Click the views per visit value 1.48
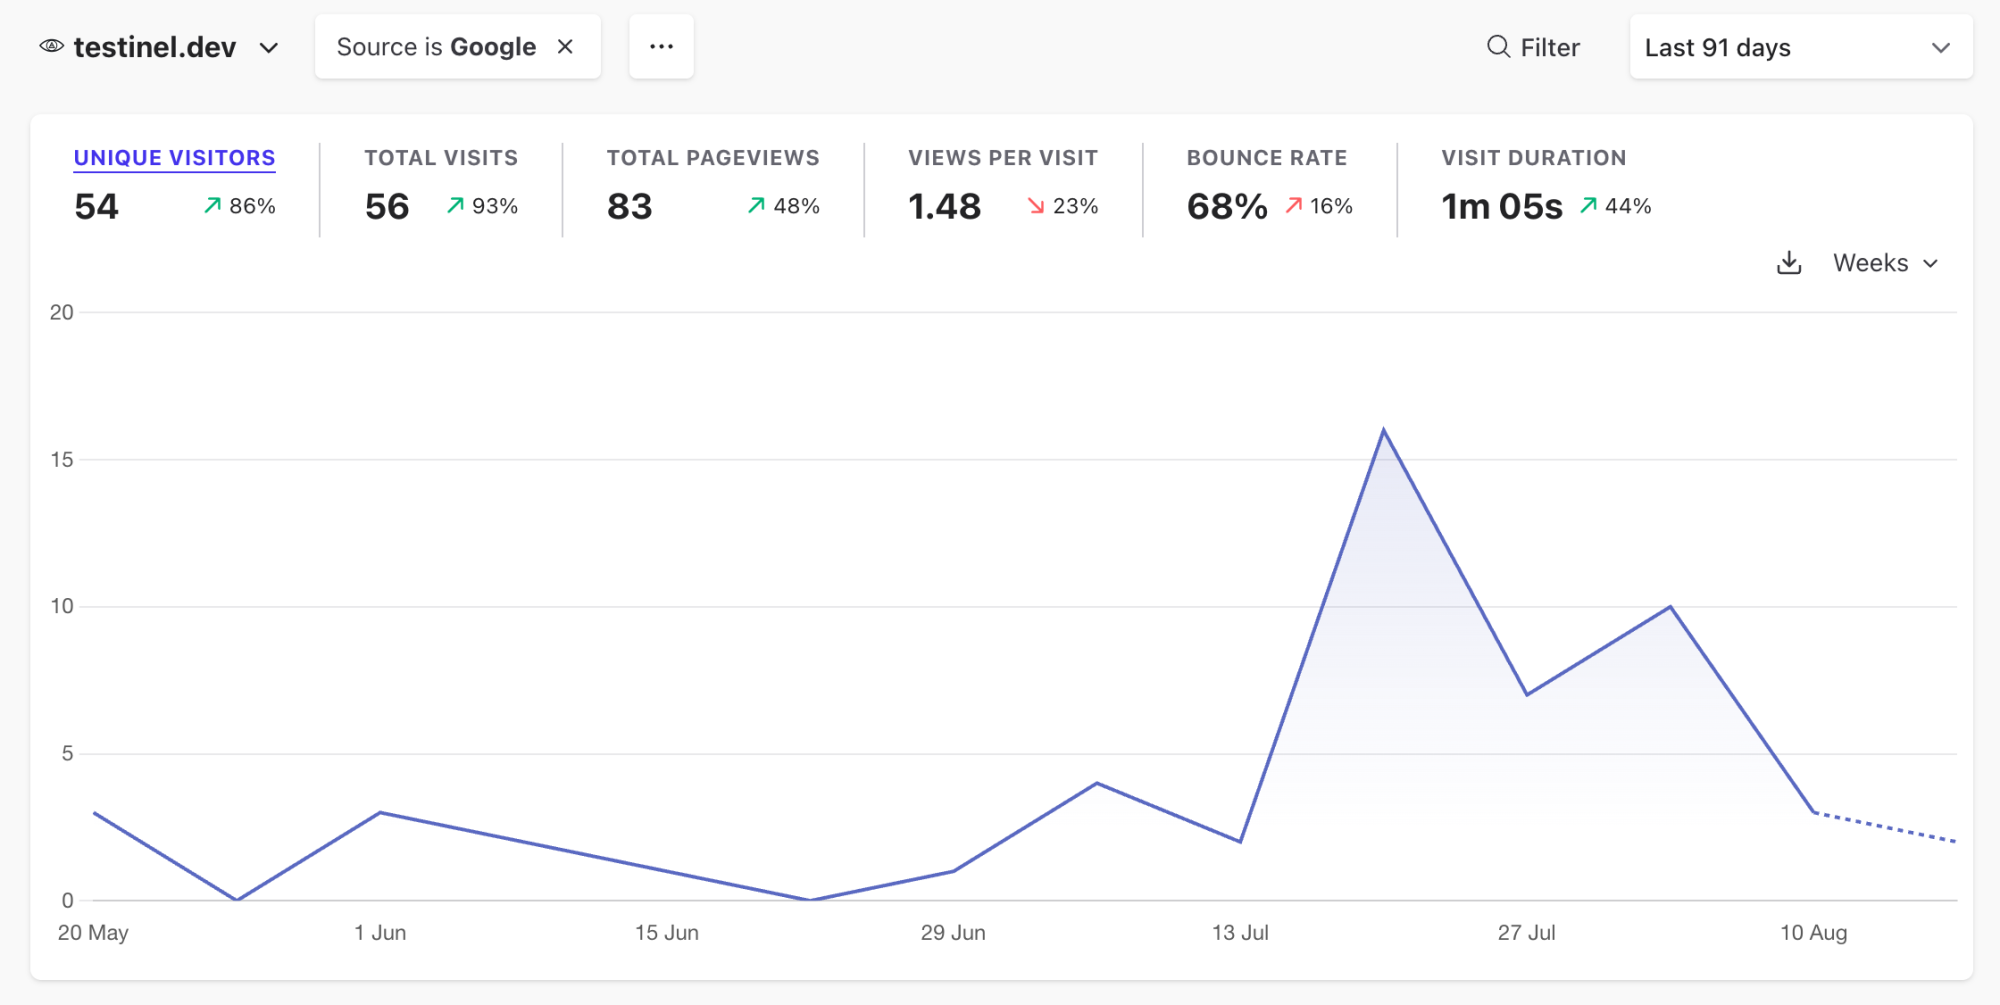2000x1005 pixels. (x=944, y=206)
